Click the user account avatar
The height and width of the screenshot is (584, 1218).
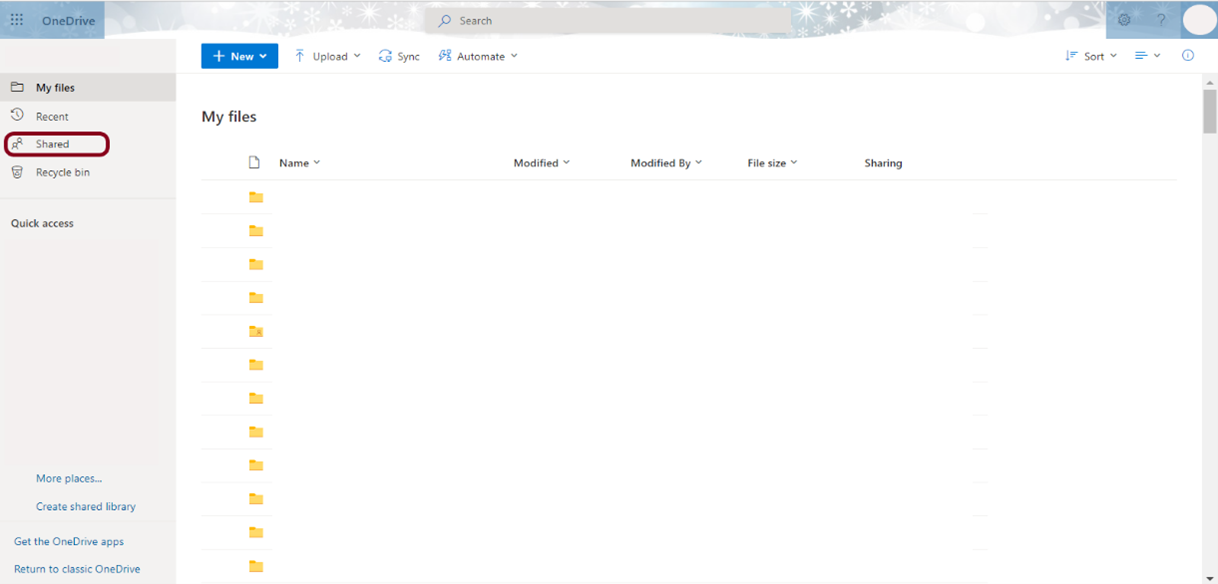[x=1199, y=20]
